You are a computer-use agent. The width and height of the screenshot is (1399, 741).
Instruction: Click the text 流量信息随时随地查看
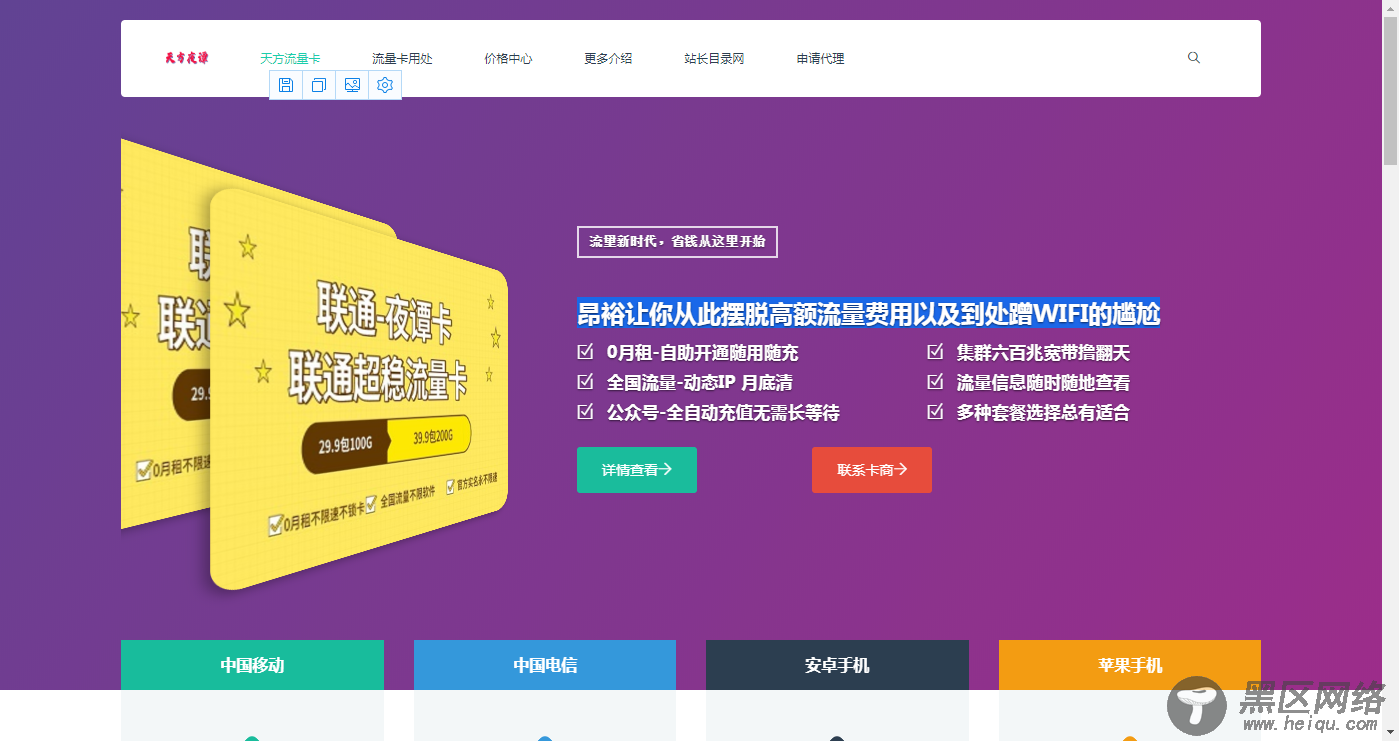coord(1043,383)
